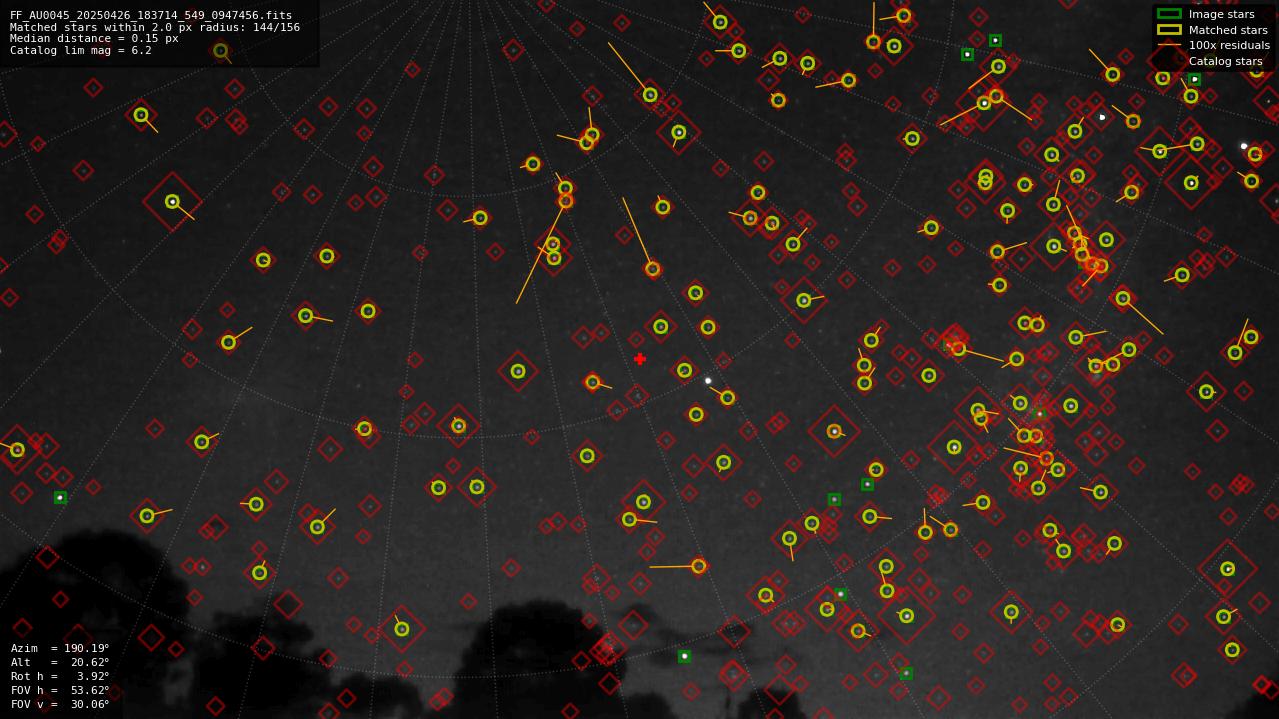Click the 'Rot h = 3.92°' readout
1279x719 pixels.
(60, 676)
